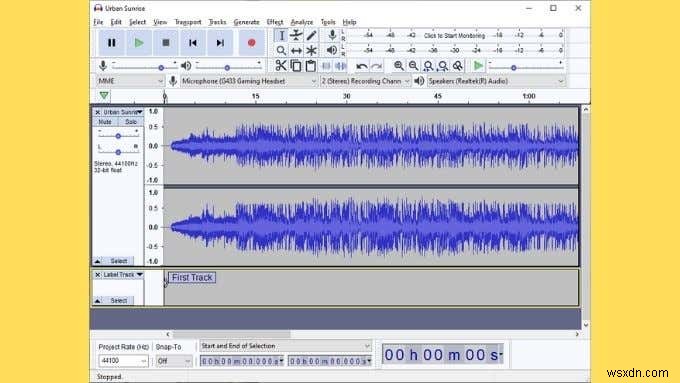
Task: Open the Microphone recording device dropdown
Action: point(248,81)
